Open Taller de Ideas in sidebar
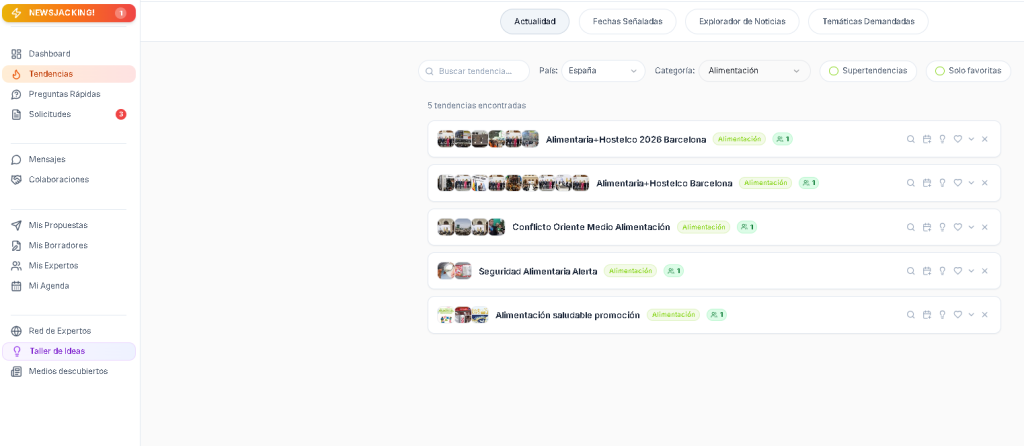 click(57, 351)
